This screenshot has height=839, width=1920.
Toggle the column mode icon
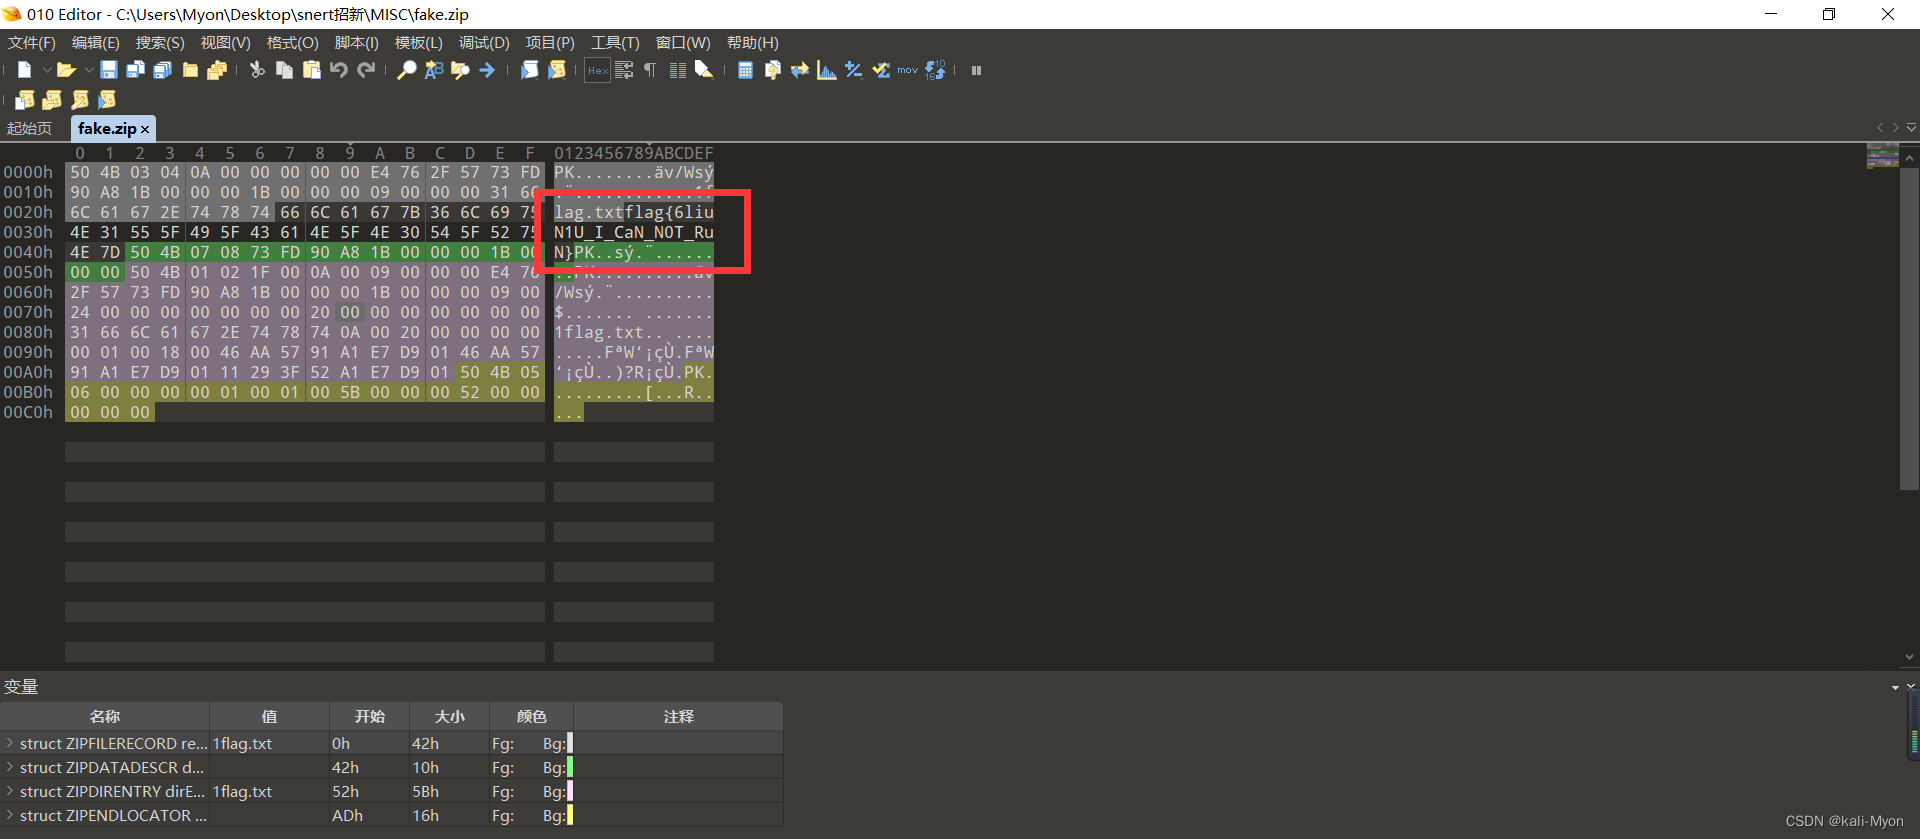[678, 70]
